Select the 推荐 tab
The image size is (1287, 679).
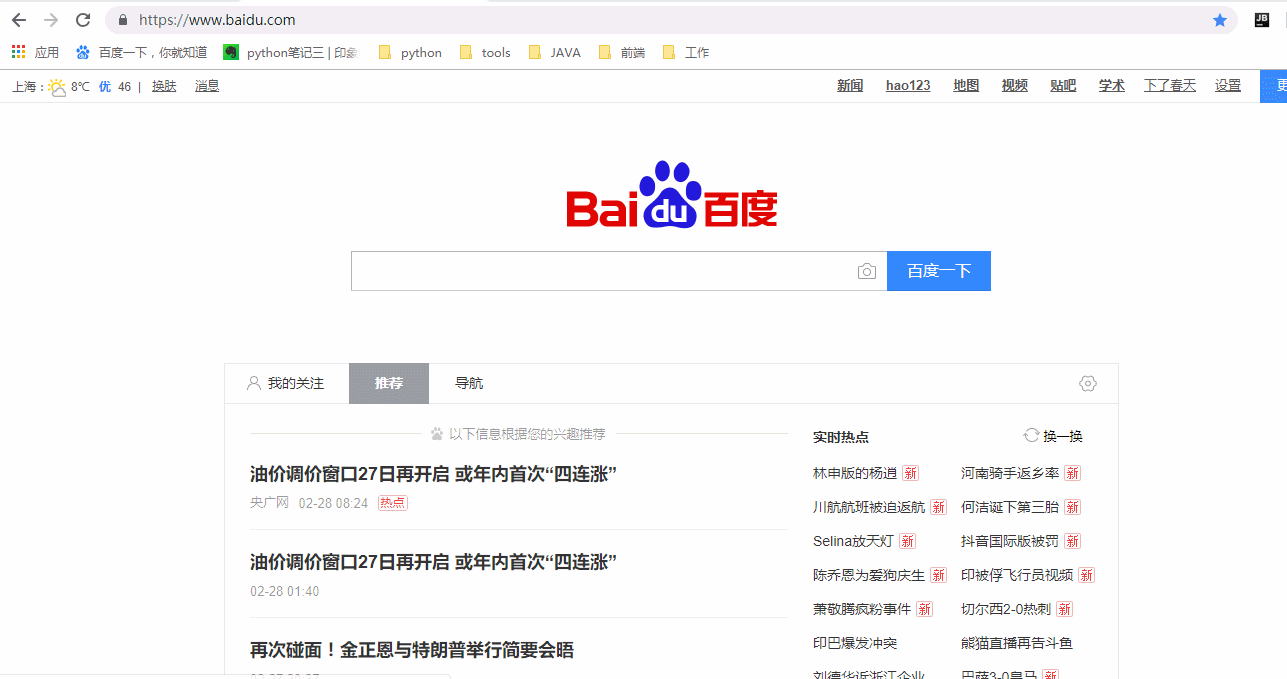[x=389, y=383]
